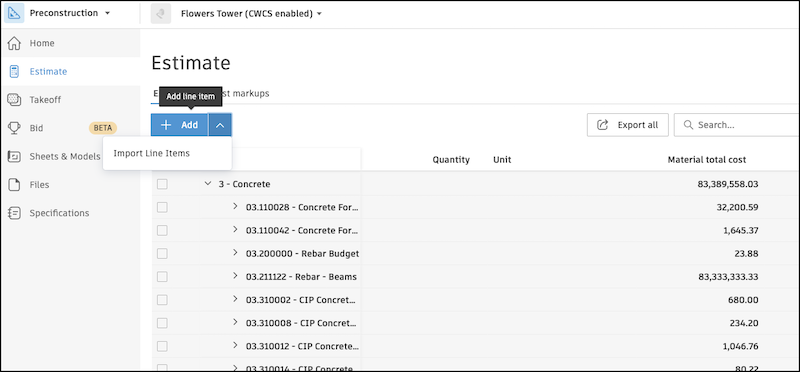Expand the 03.200000 Rebar Budget row
The width and height of the screenshot is (800, 372).
click(235, 253)
